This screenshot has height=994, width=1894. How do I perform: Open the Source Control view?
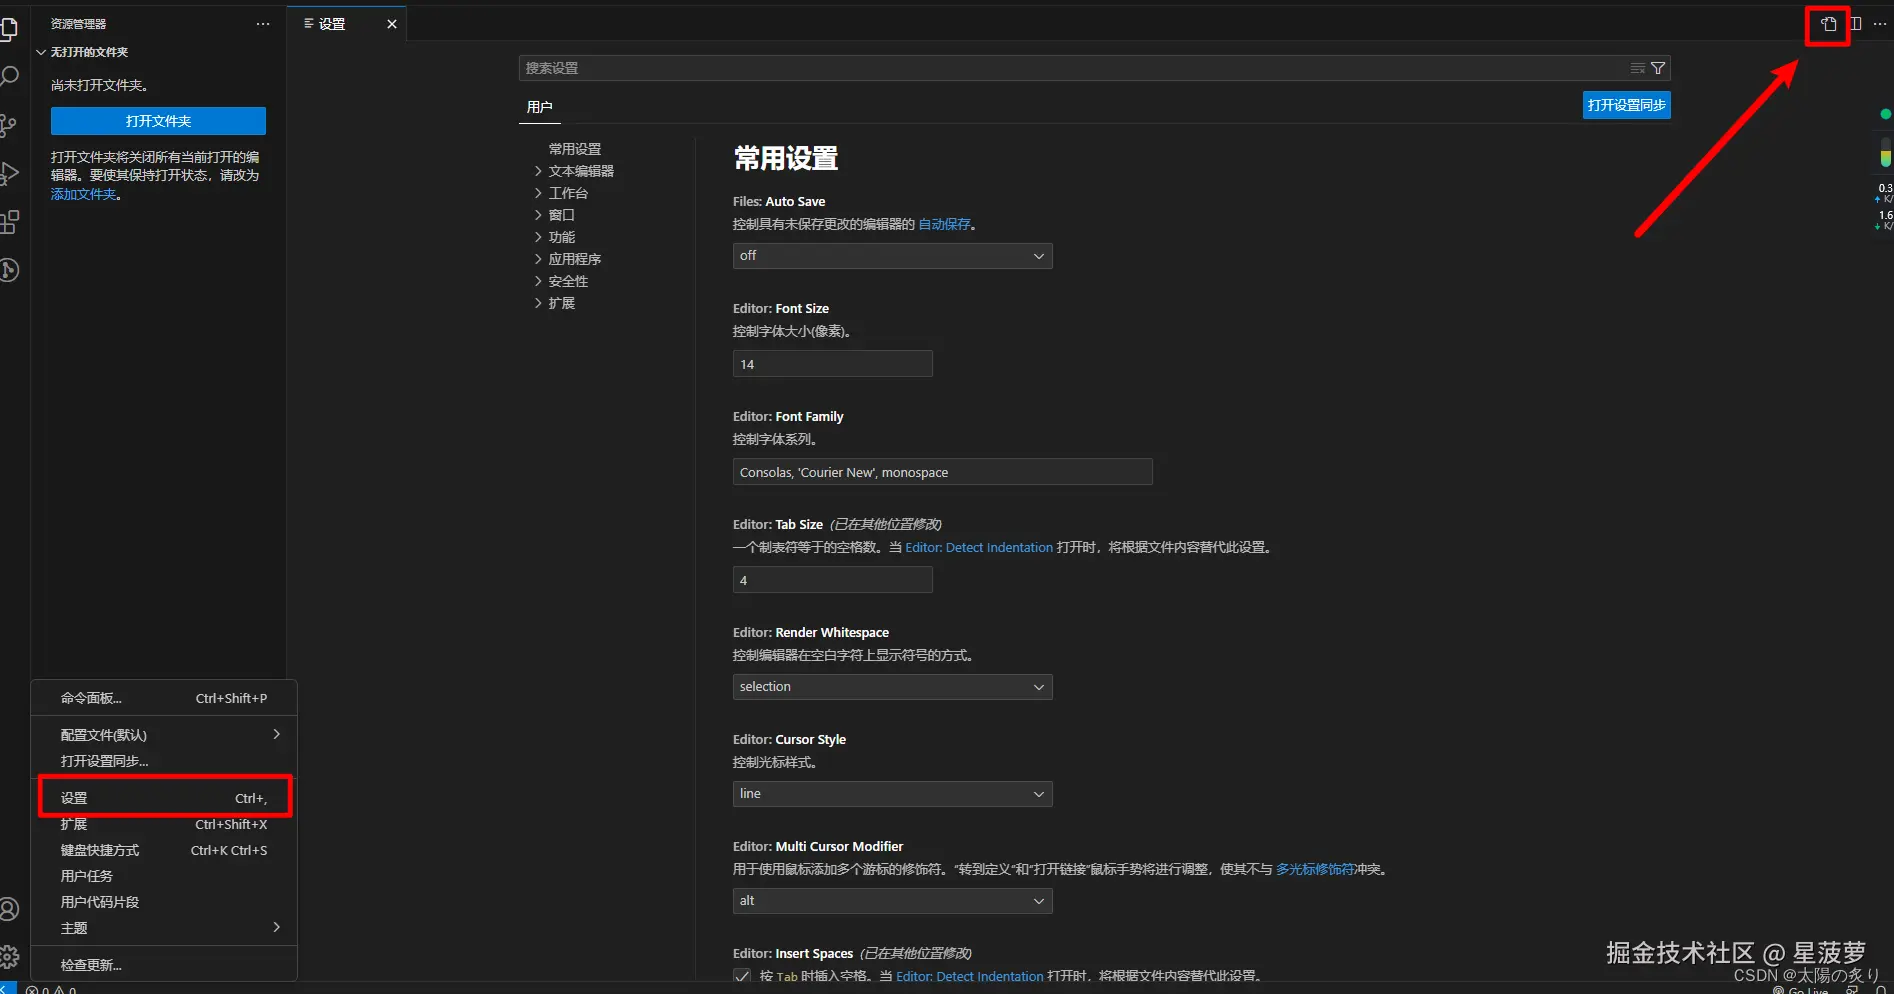click(x=8, y=126)
